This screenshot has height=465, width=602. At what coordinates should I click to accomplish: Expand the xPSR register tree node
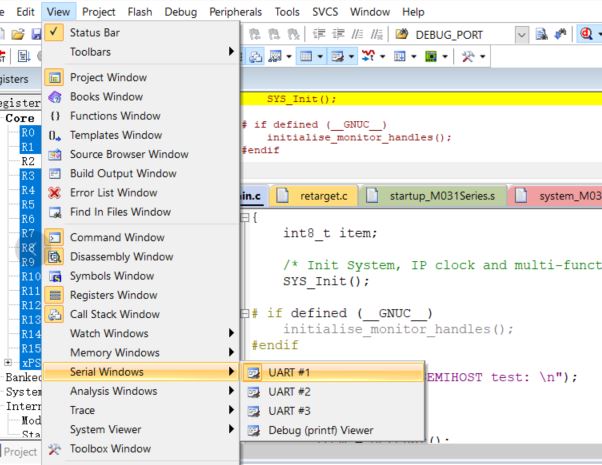8,362
